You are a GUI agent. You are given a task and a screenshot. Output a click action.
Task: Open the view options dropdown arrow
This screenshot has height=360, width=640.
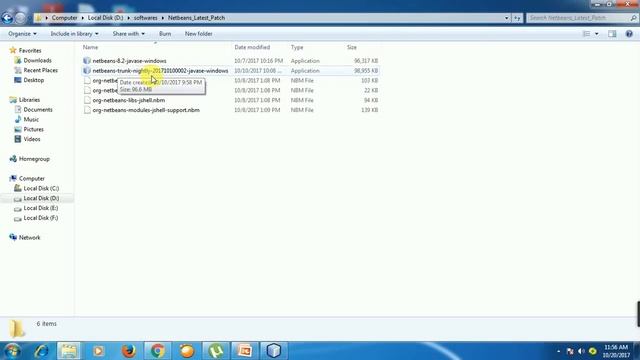tap(597, 34)
